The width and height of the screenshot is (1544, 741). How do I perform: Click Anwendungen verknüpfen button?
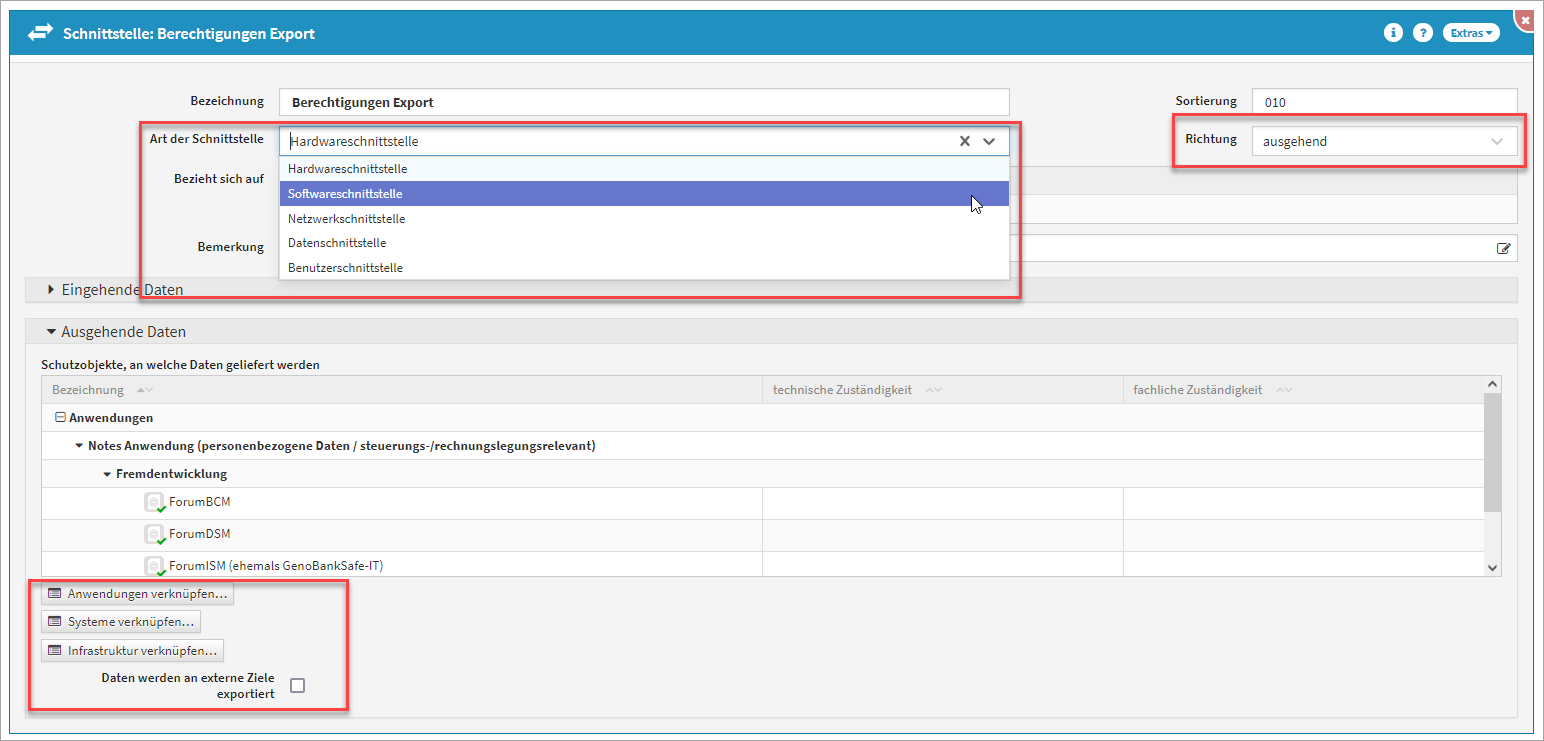[x=138, y=594]
